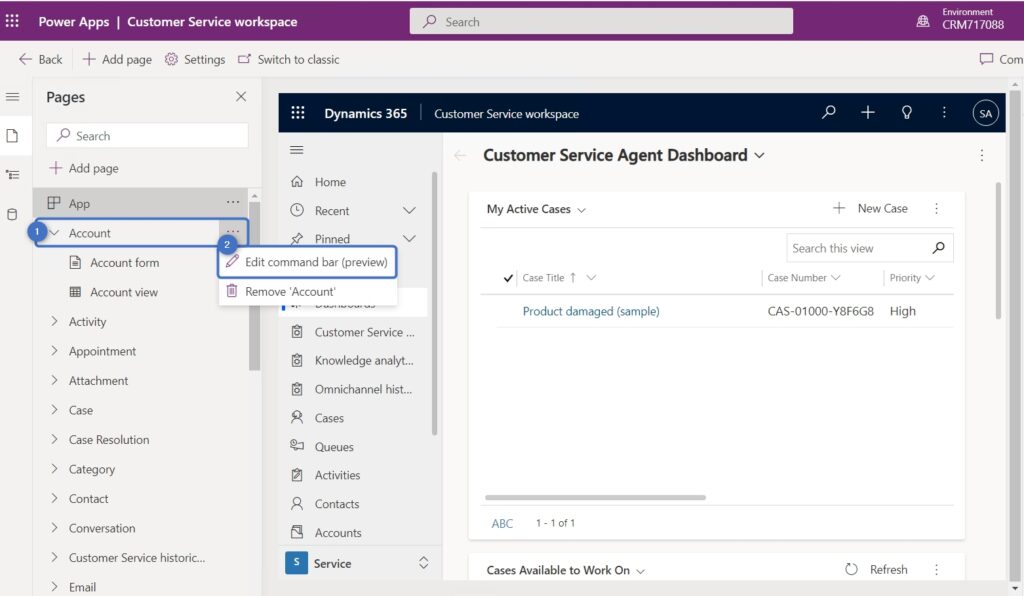Click the Environment icon in header
1024x596 pixels.
coord(923,21)
